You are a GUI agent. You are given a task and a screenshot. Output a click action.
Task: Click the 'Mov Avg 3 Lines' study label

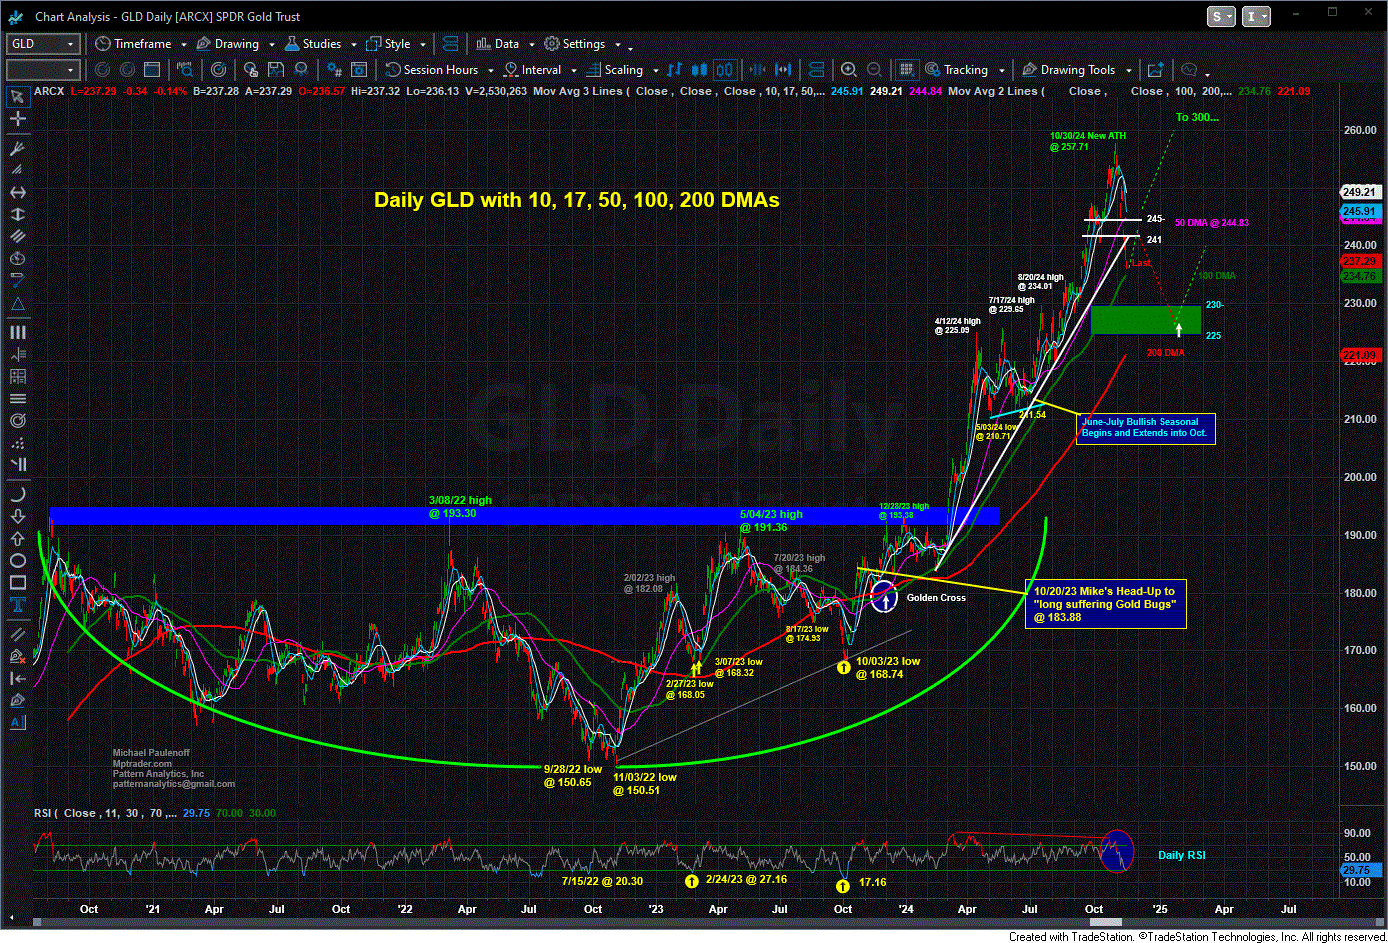(579, 91)
